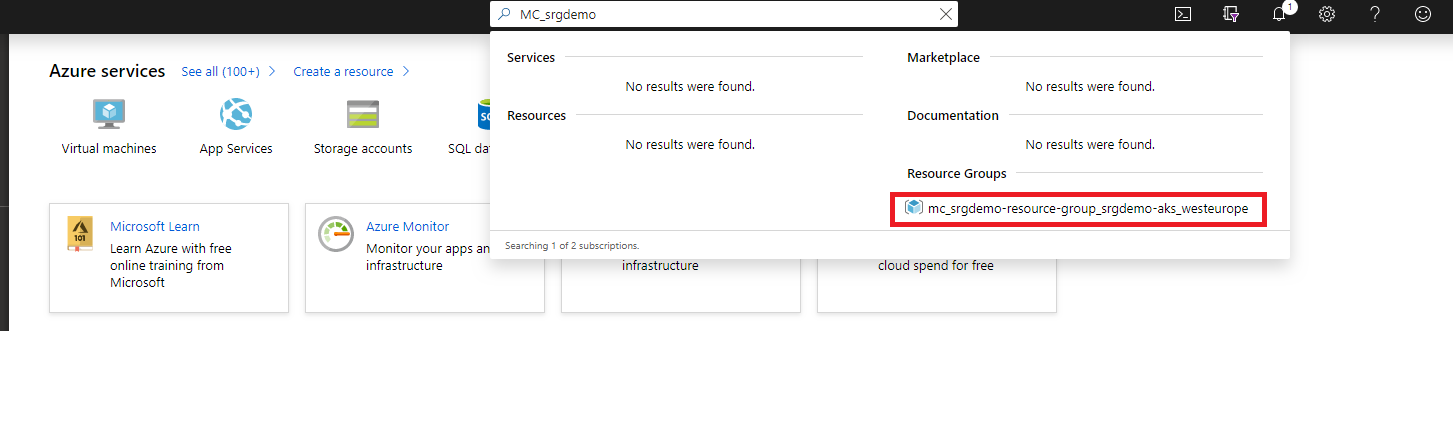The image size is (1453, 426).
Task: Open the Microsoft Learn link
Action: [x=155, y=227]
